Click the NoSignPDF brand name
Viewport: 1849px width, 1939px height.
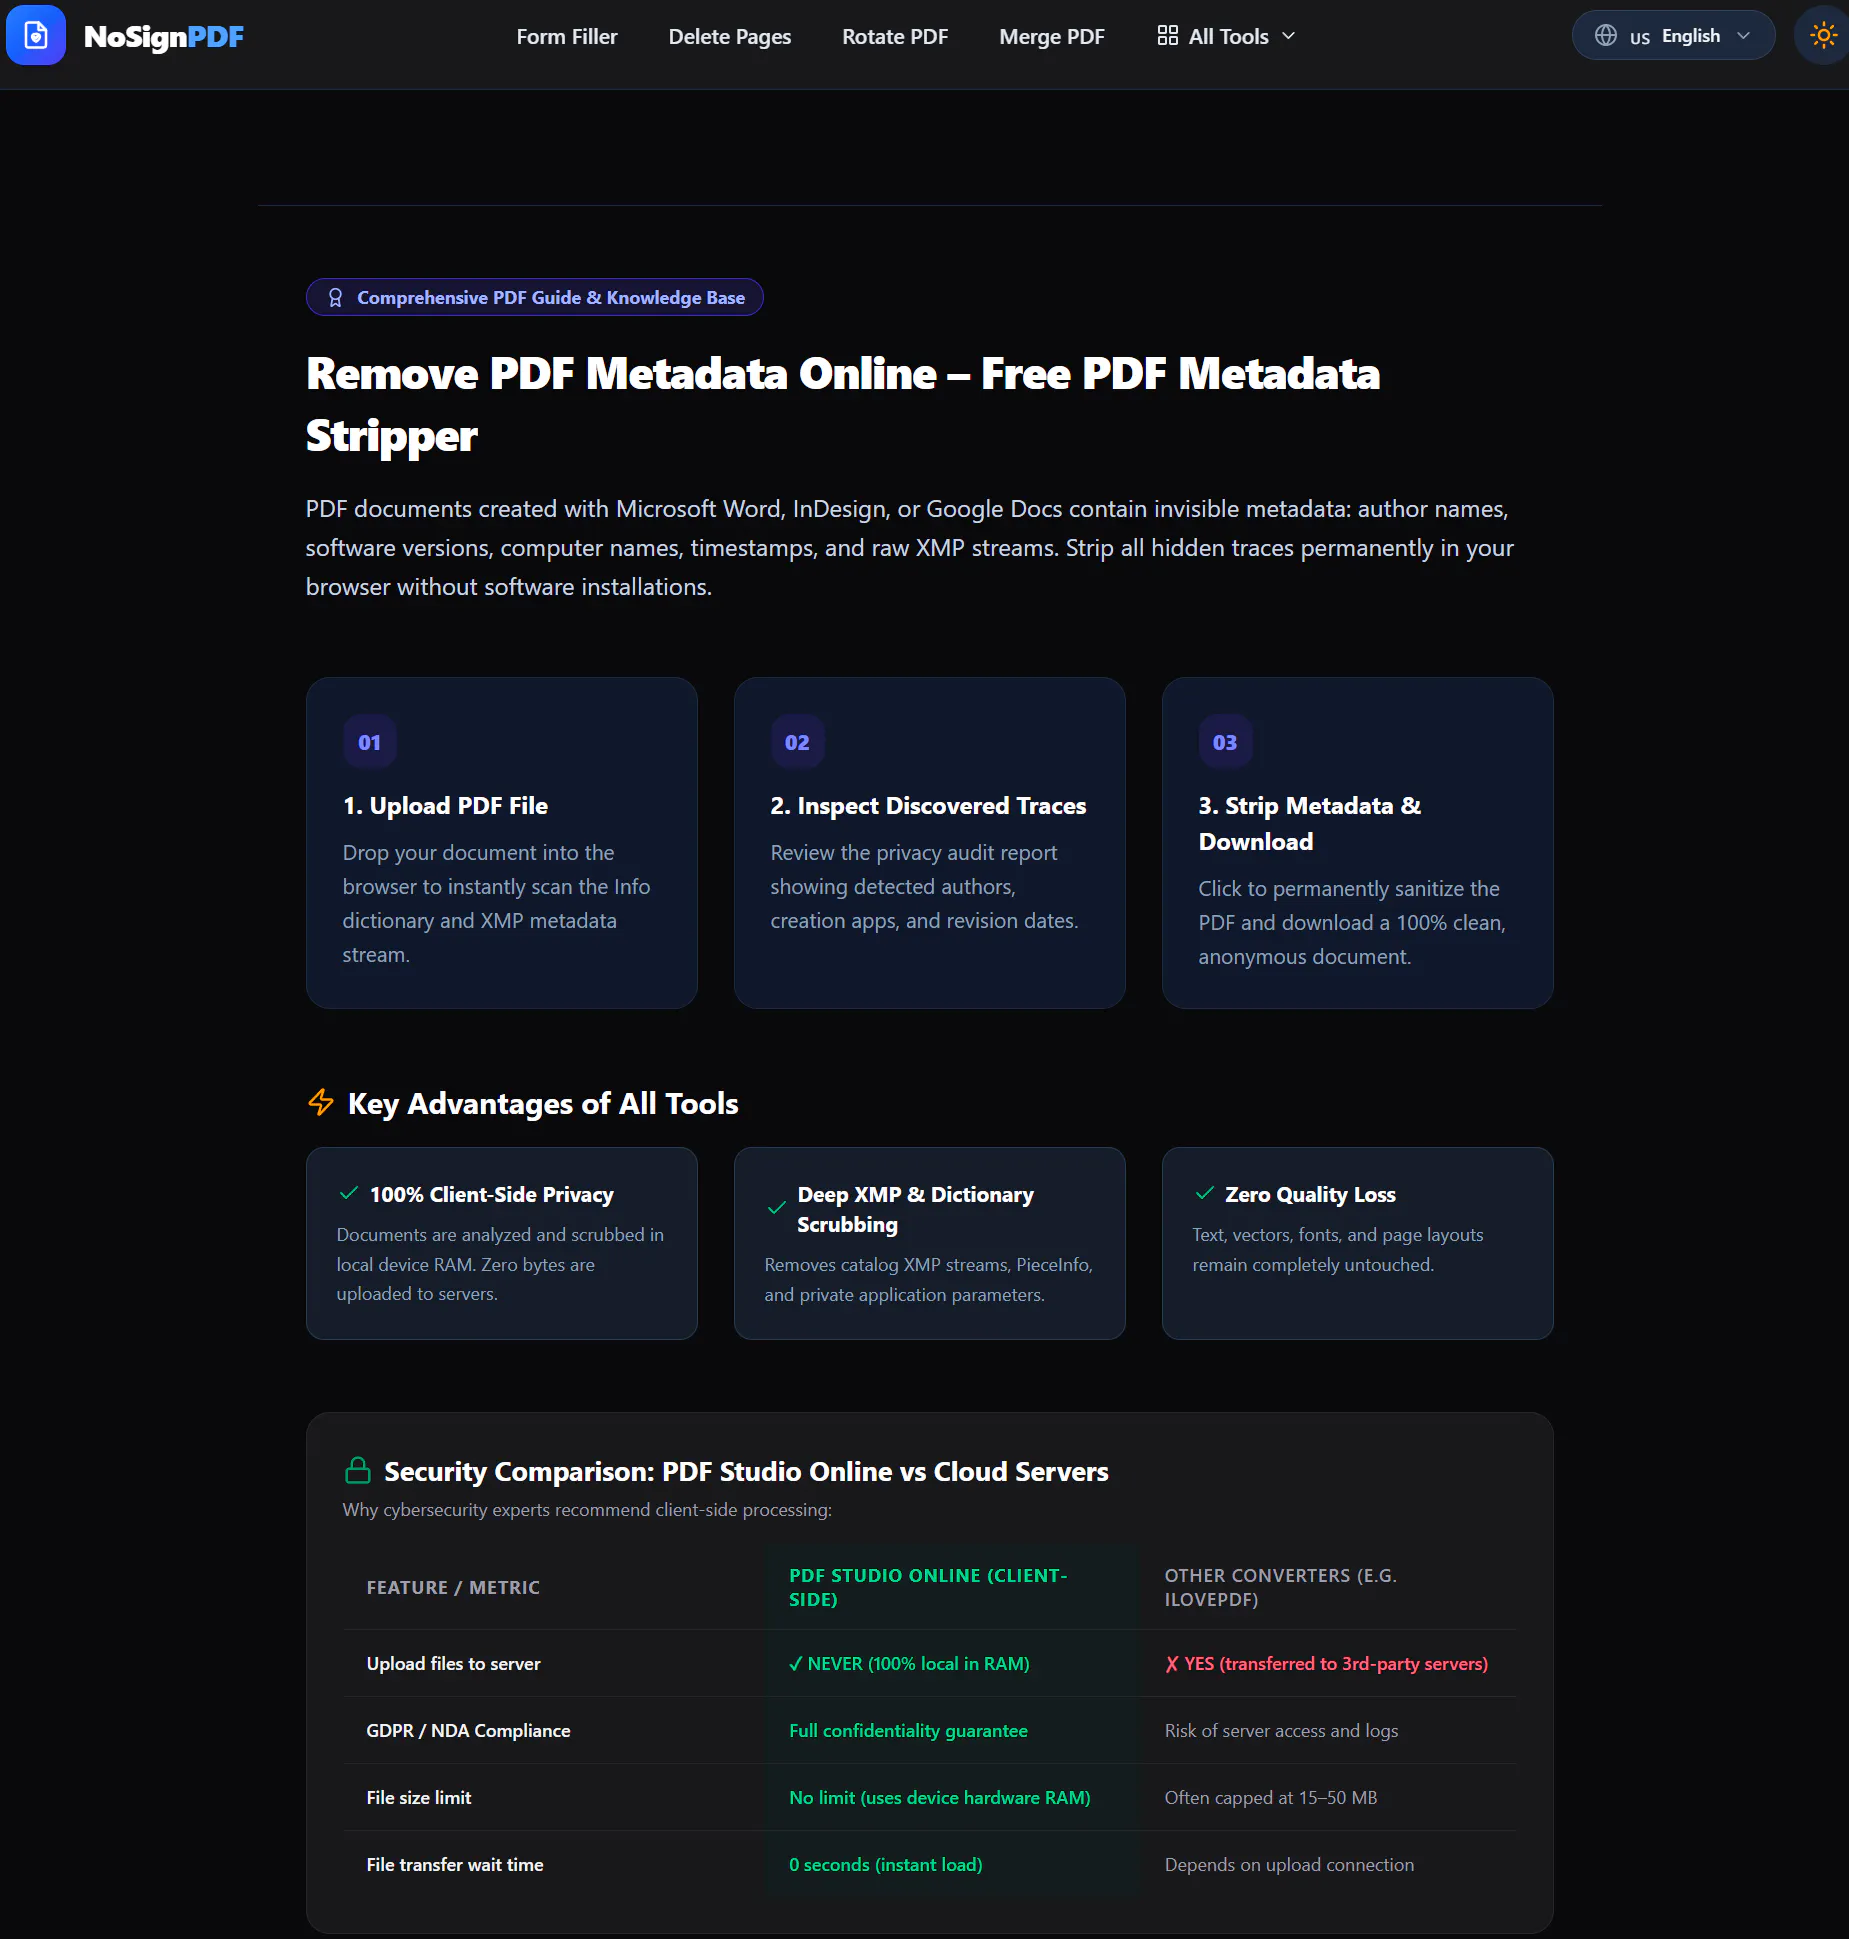163,37
